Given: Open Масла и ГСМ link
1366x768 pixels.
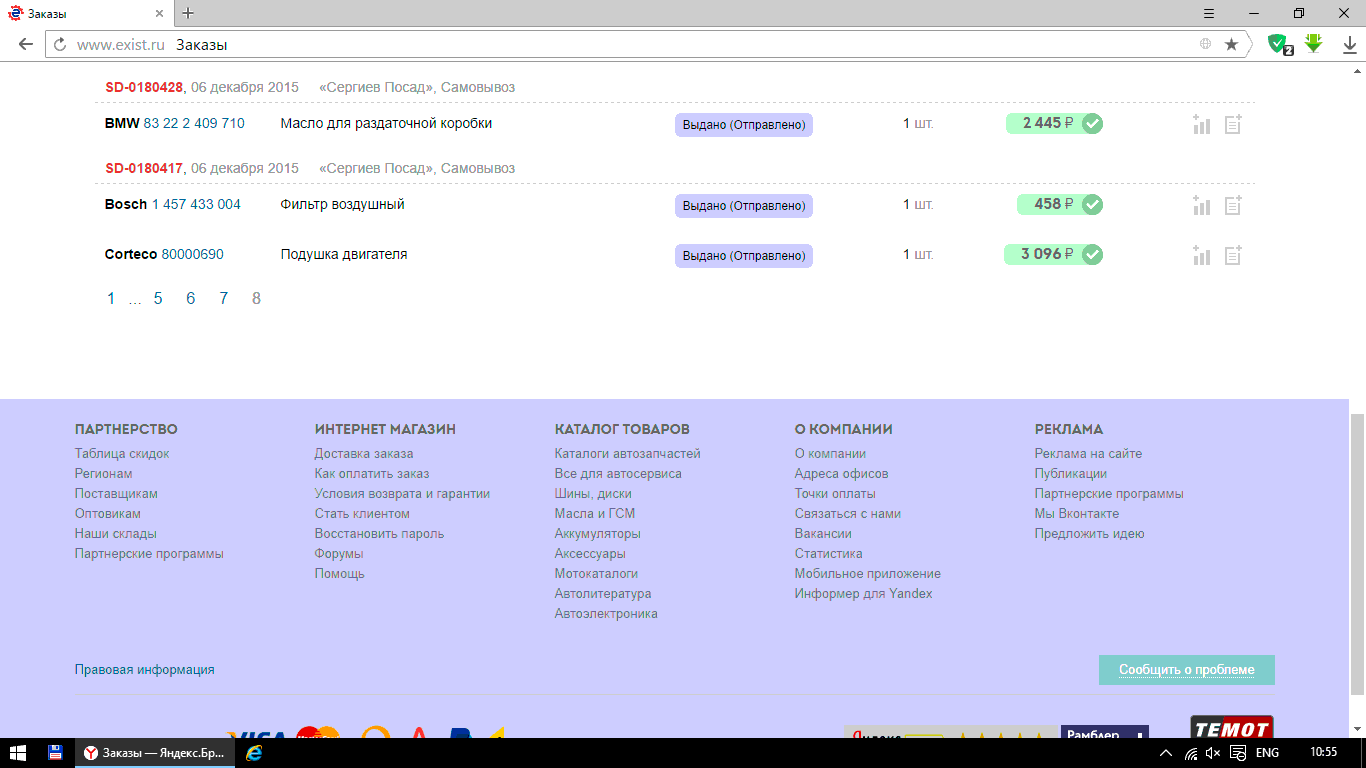Looking at the screenshot, I should point(595,513).
